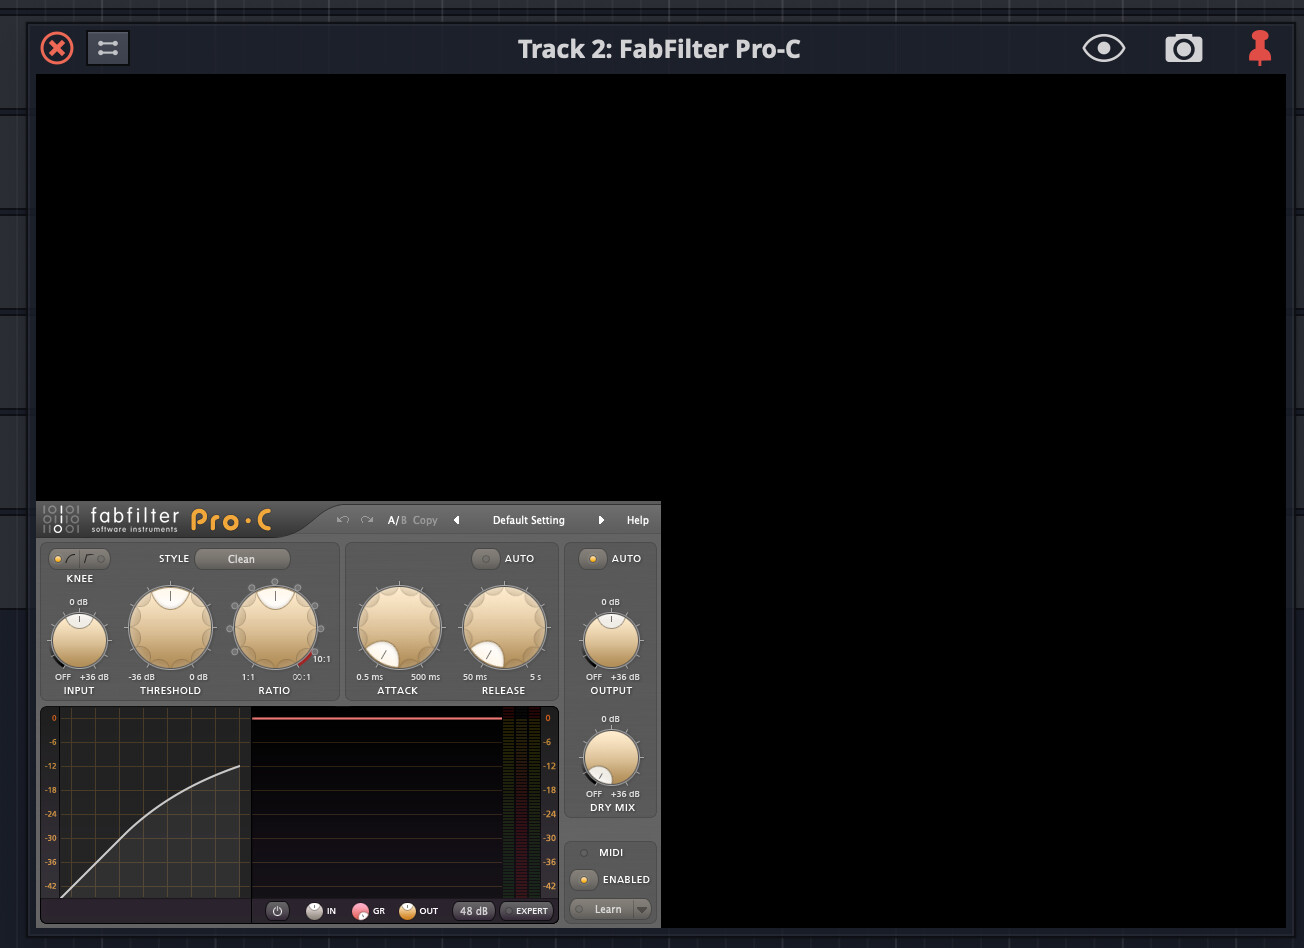Take a snapshot with the camera icon
Viewport: 1304px width, 948px height.
pos(1184,48)
